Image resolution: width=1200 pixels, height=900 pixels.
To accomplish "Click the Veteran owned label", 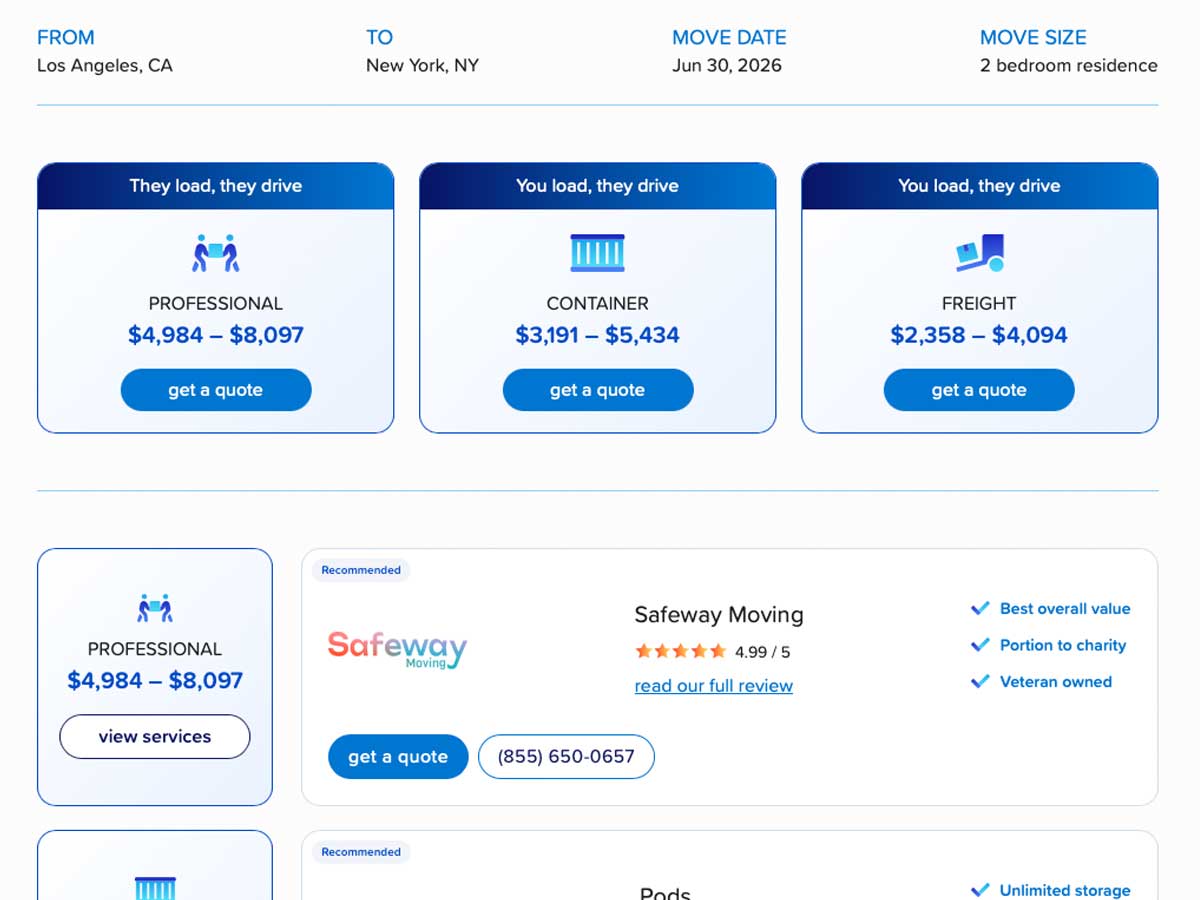I will click(1056, 682).
